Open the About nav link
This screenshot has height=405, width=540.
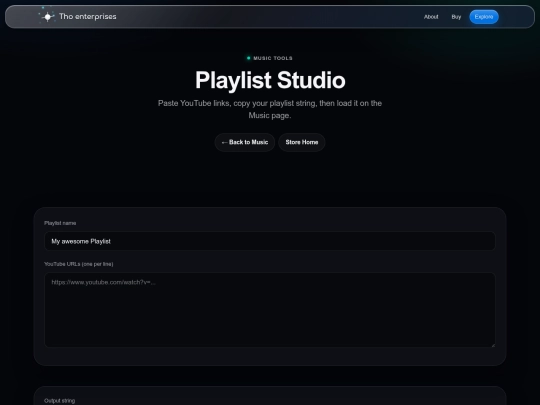click(431, 17)
